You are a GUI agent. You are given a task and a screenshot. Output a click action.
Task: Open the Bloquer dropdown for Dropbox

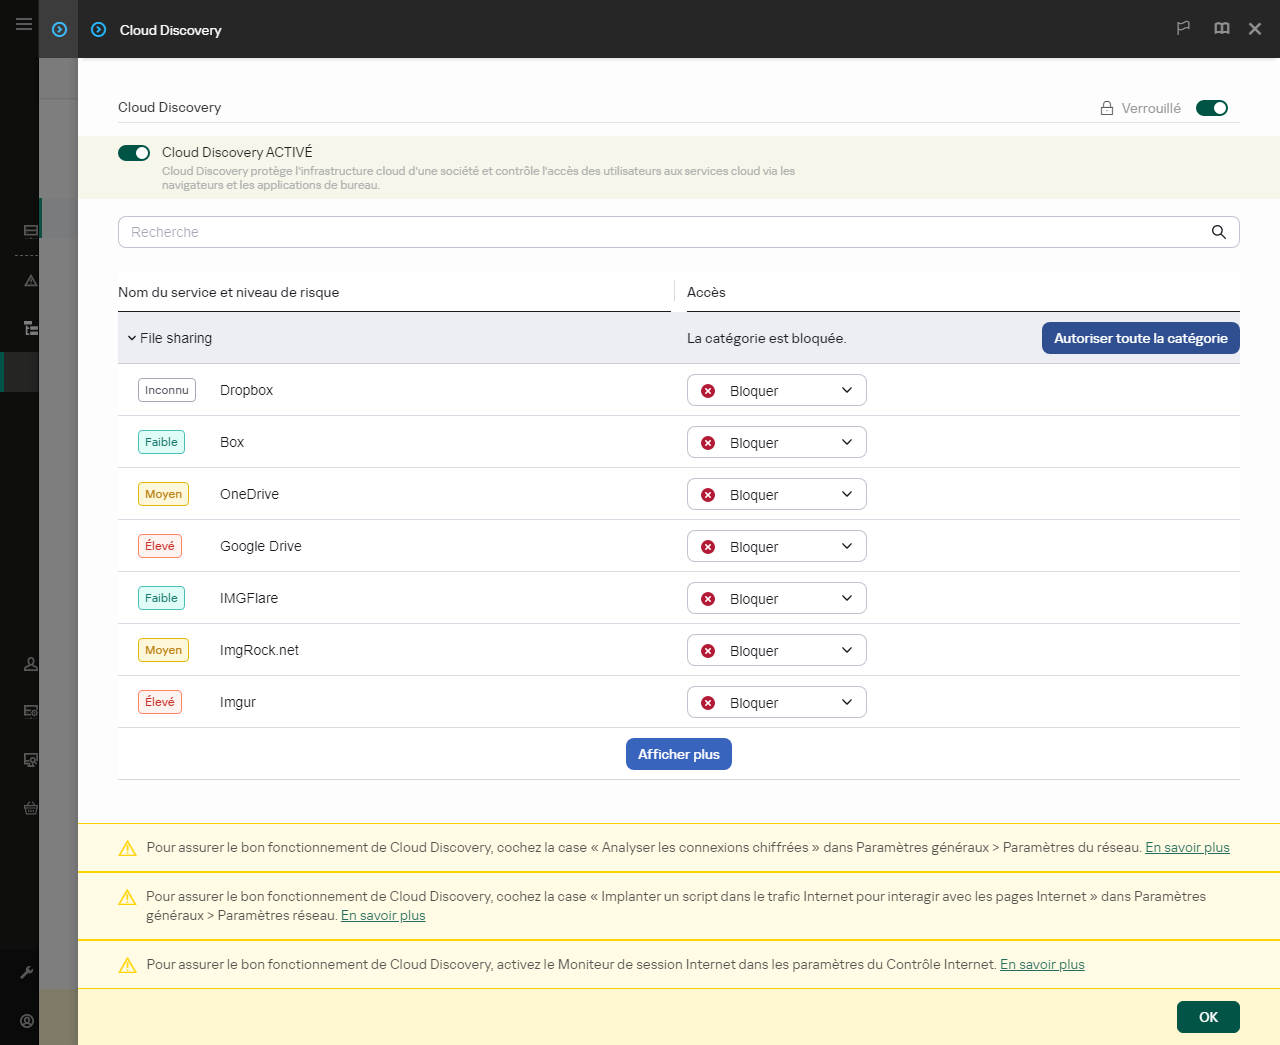coord(776,390)
